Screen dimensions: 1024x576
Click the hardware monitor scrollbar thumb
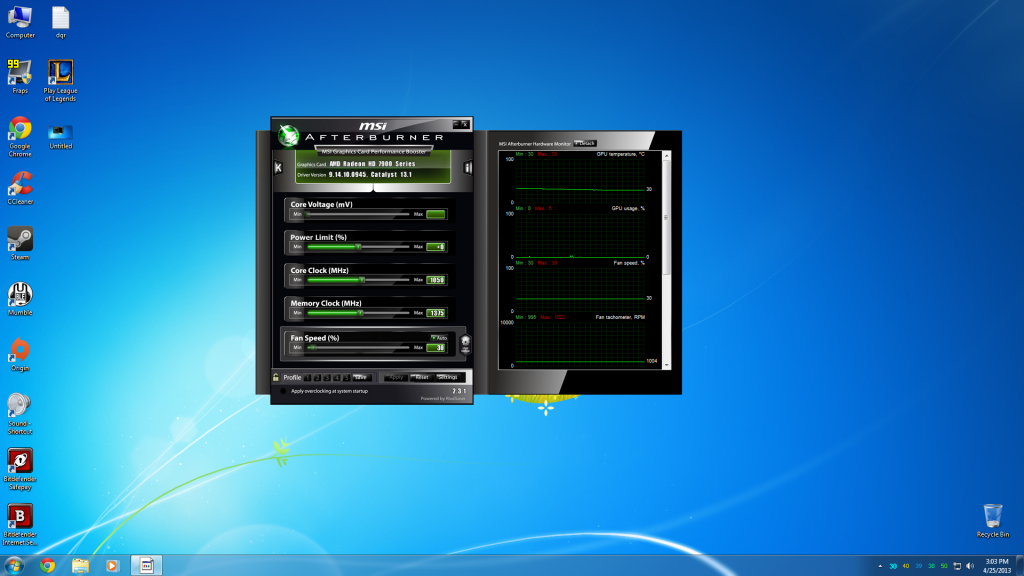[667, 217]
